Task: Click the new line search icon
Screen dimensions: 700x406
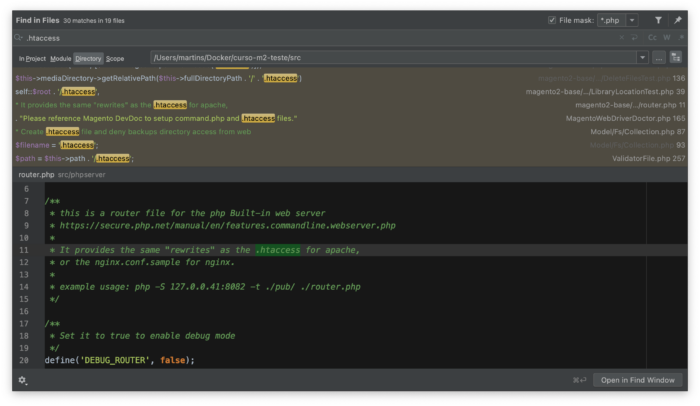Action: pyautogui.click(x=634, y=38)
